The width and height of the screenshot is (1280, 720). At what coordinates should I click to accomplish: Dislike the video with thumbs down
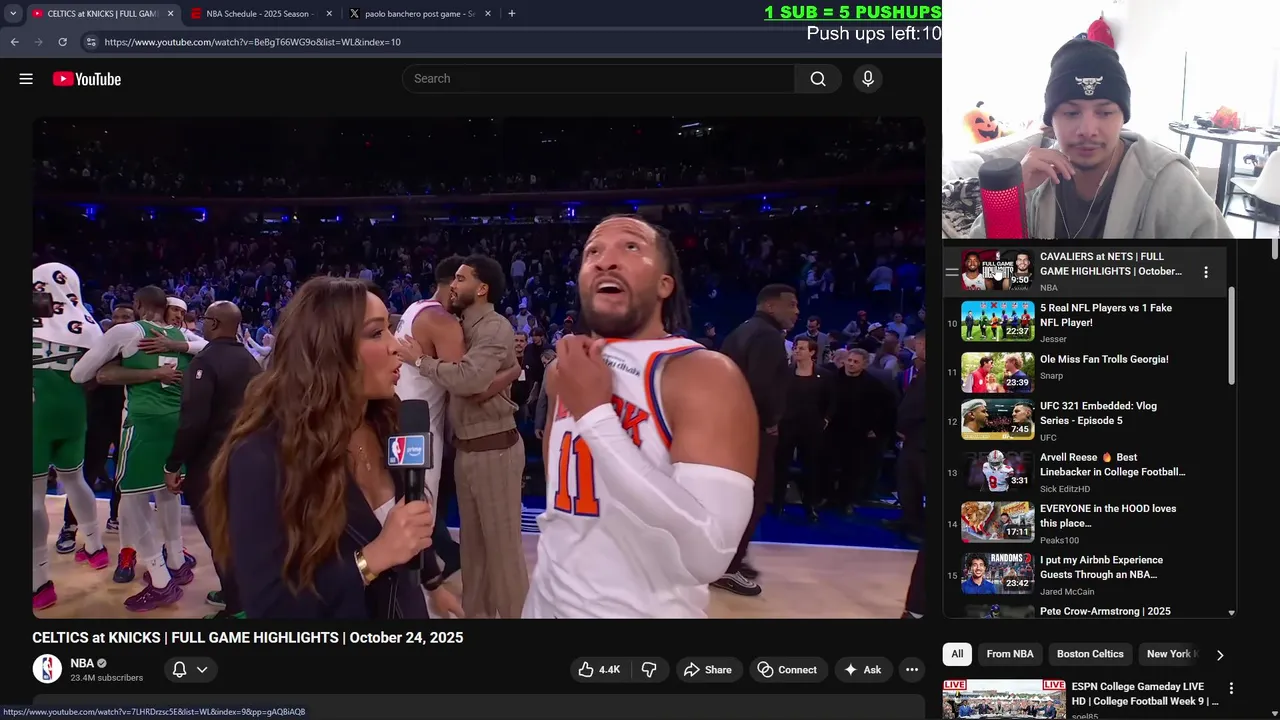tap(649, 670)
